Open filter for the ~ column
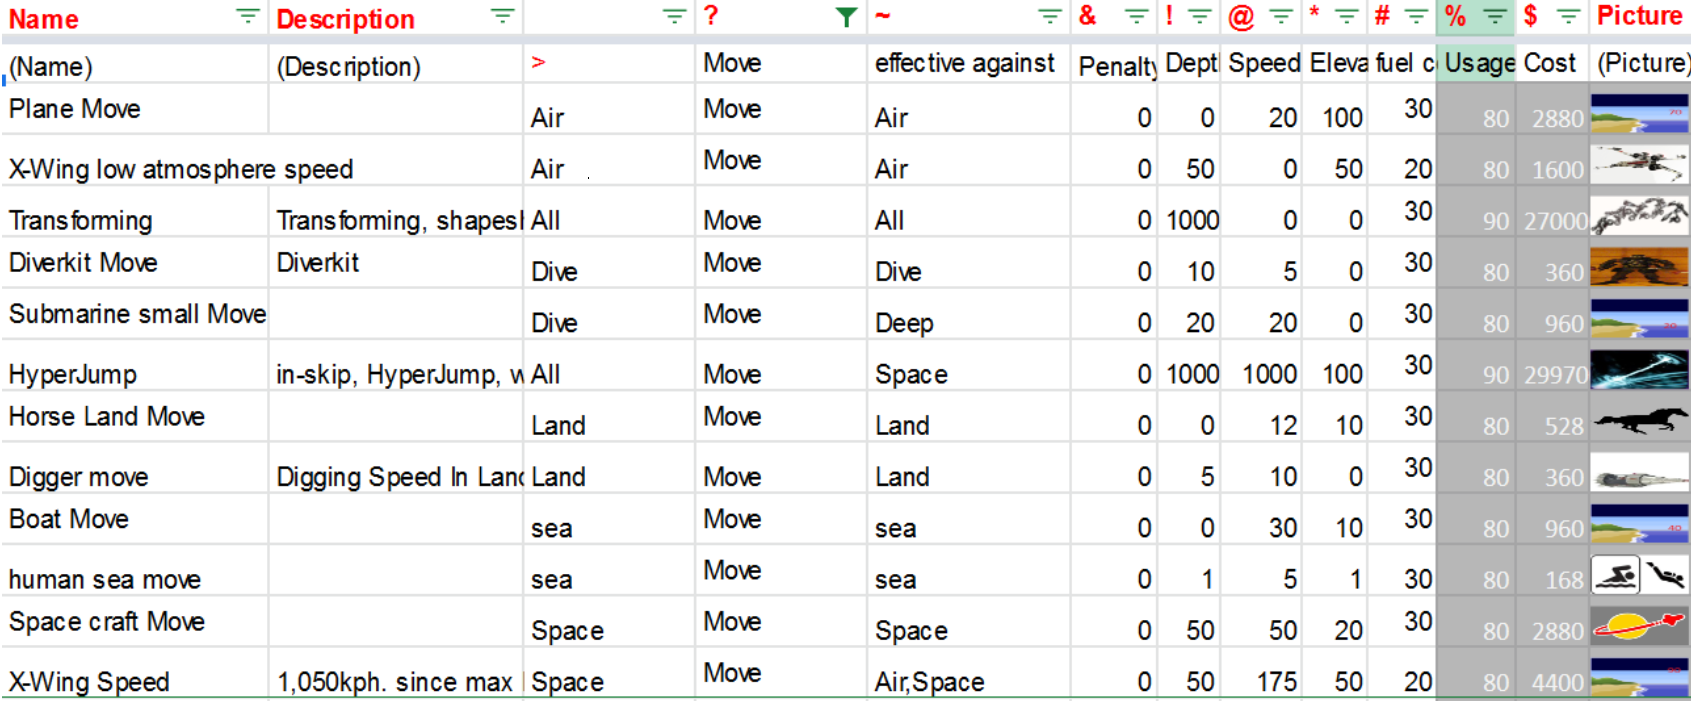The height and width of the screenshot is (701, 1691). point(1049,16)
